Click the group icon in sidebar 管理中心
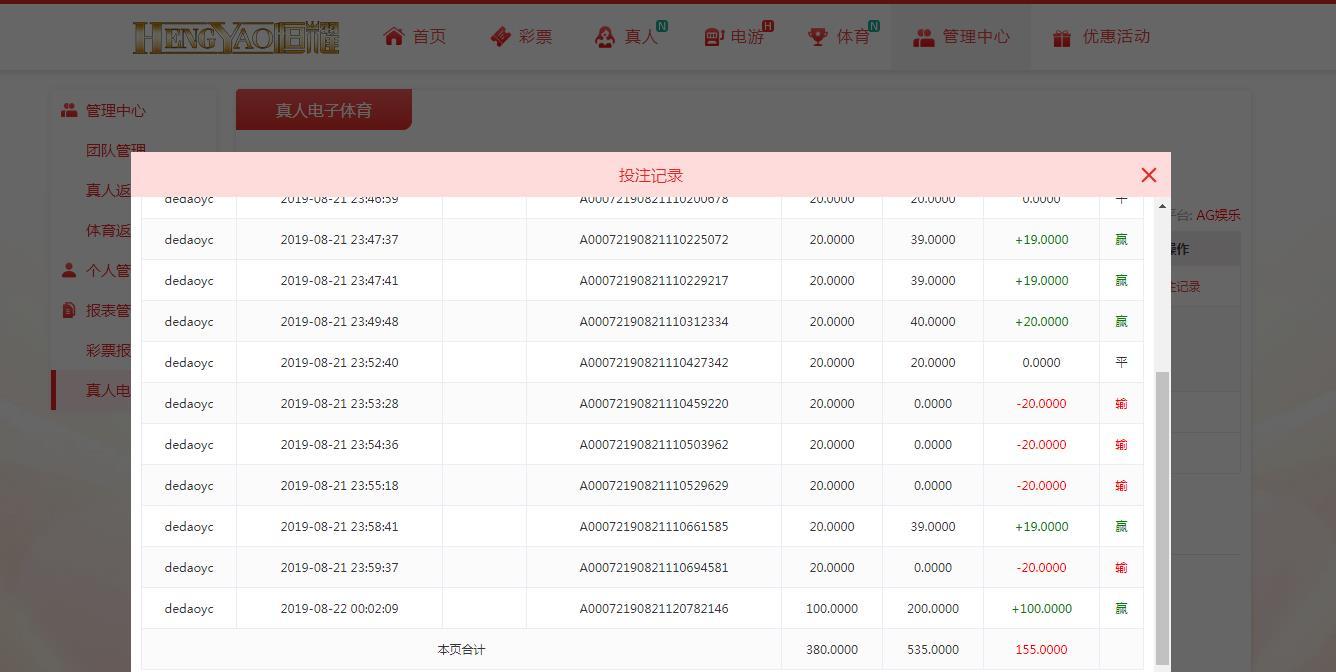Screen dimensions: 1336x672 tap(69, 110)
